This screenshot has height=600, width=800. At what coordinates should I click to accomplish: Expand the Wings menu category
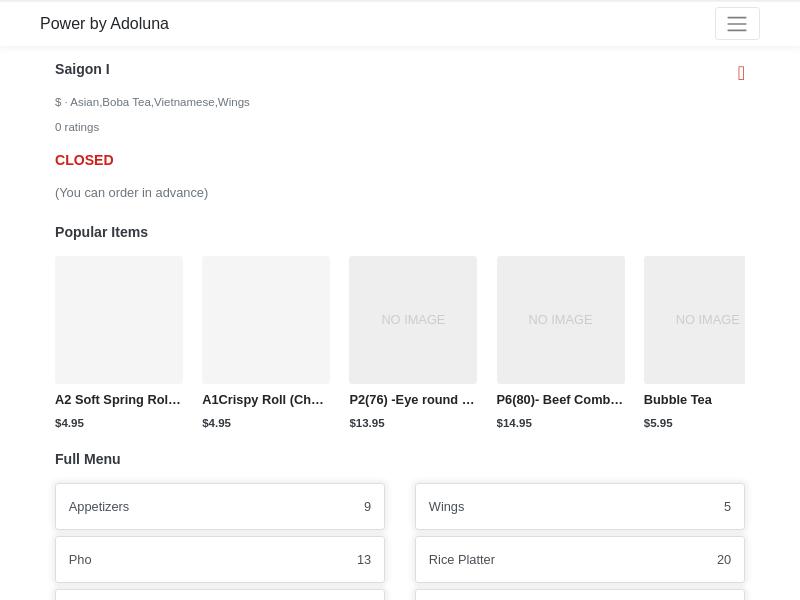coord(580,507)
